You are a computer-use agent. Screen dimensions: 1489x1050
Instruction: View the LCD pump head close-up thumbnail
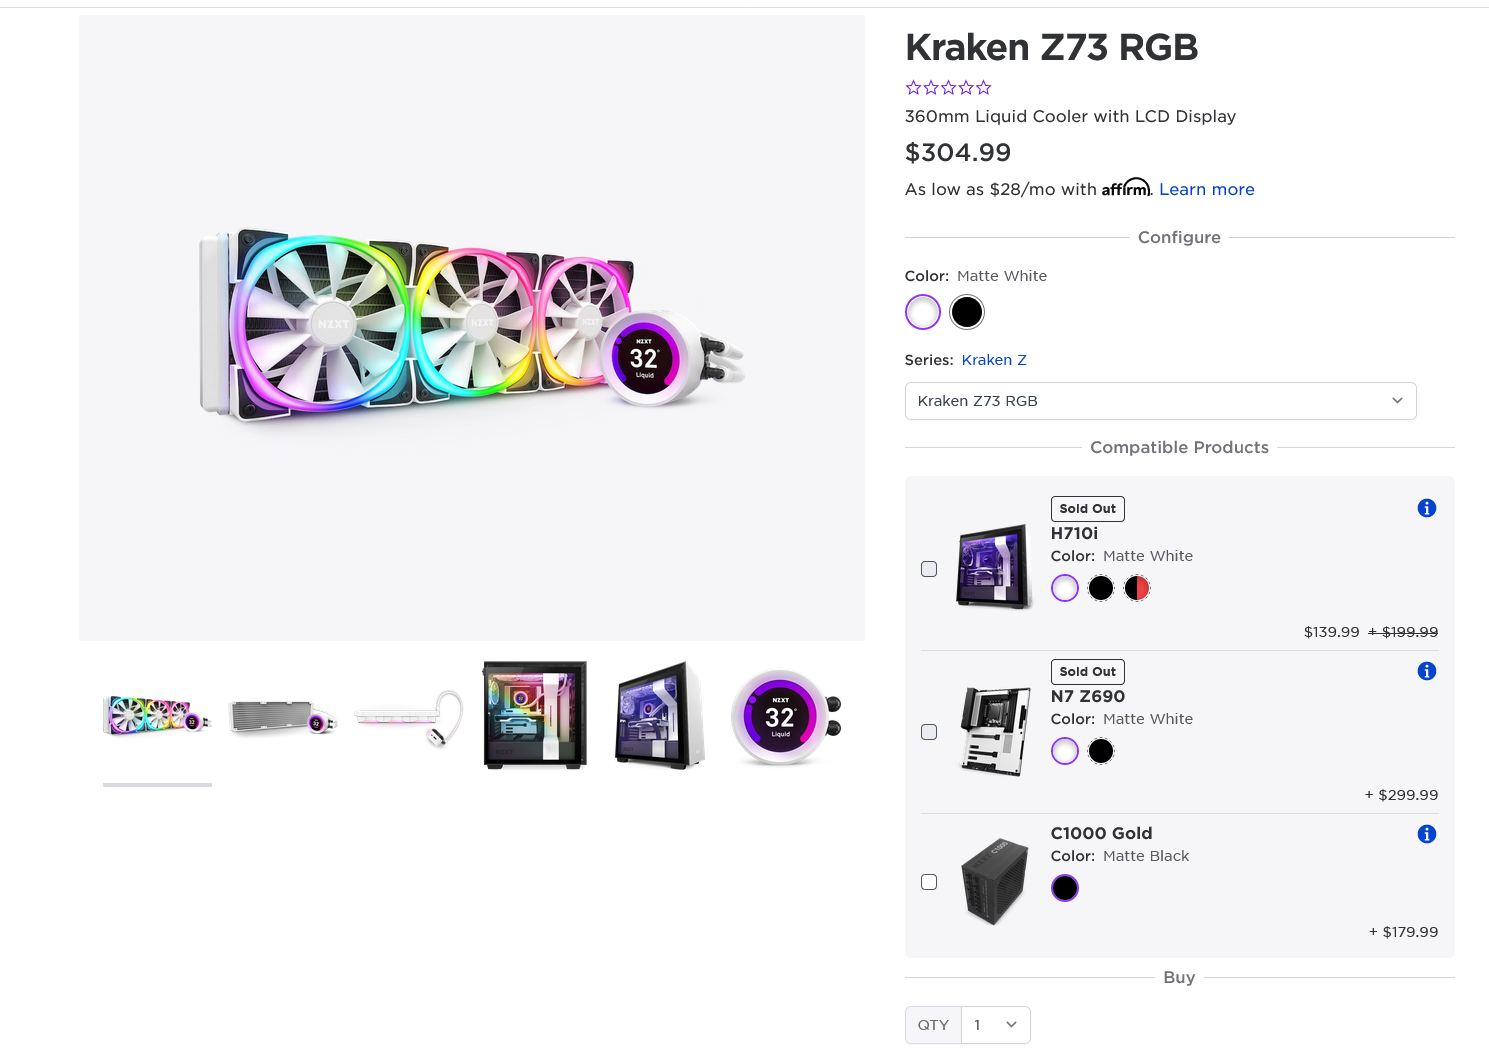click(785, 717)
